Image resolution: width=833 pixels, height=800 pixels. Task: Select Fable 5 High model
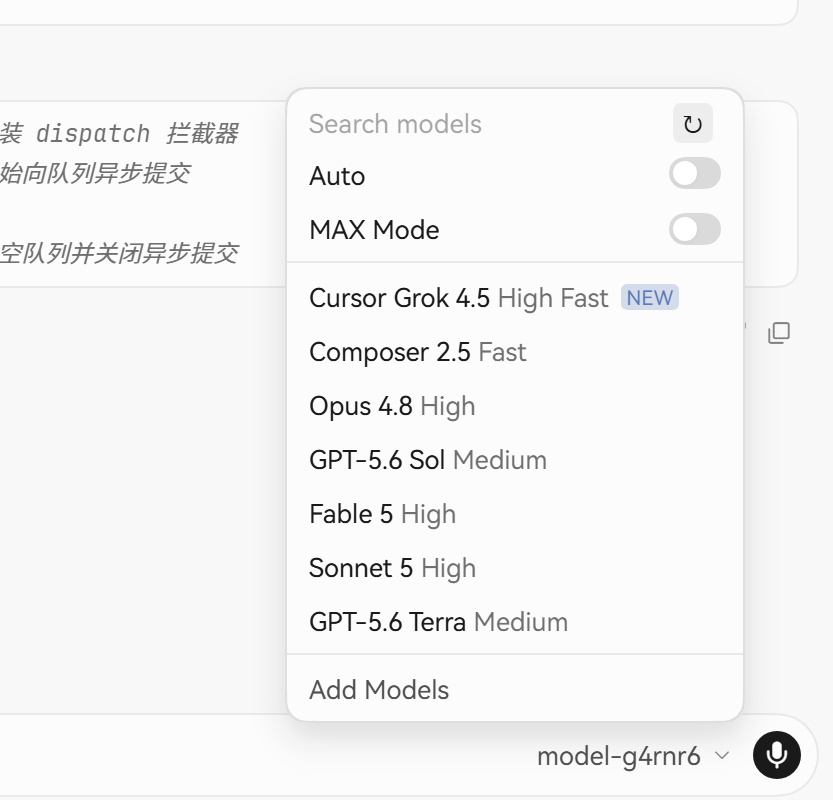coord(514,514)
